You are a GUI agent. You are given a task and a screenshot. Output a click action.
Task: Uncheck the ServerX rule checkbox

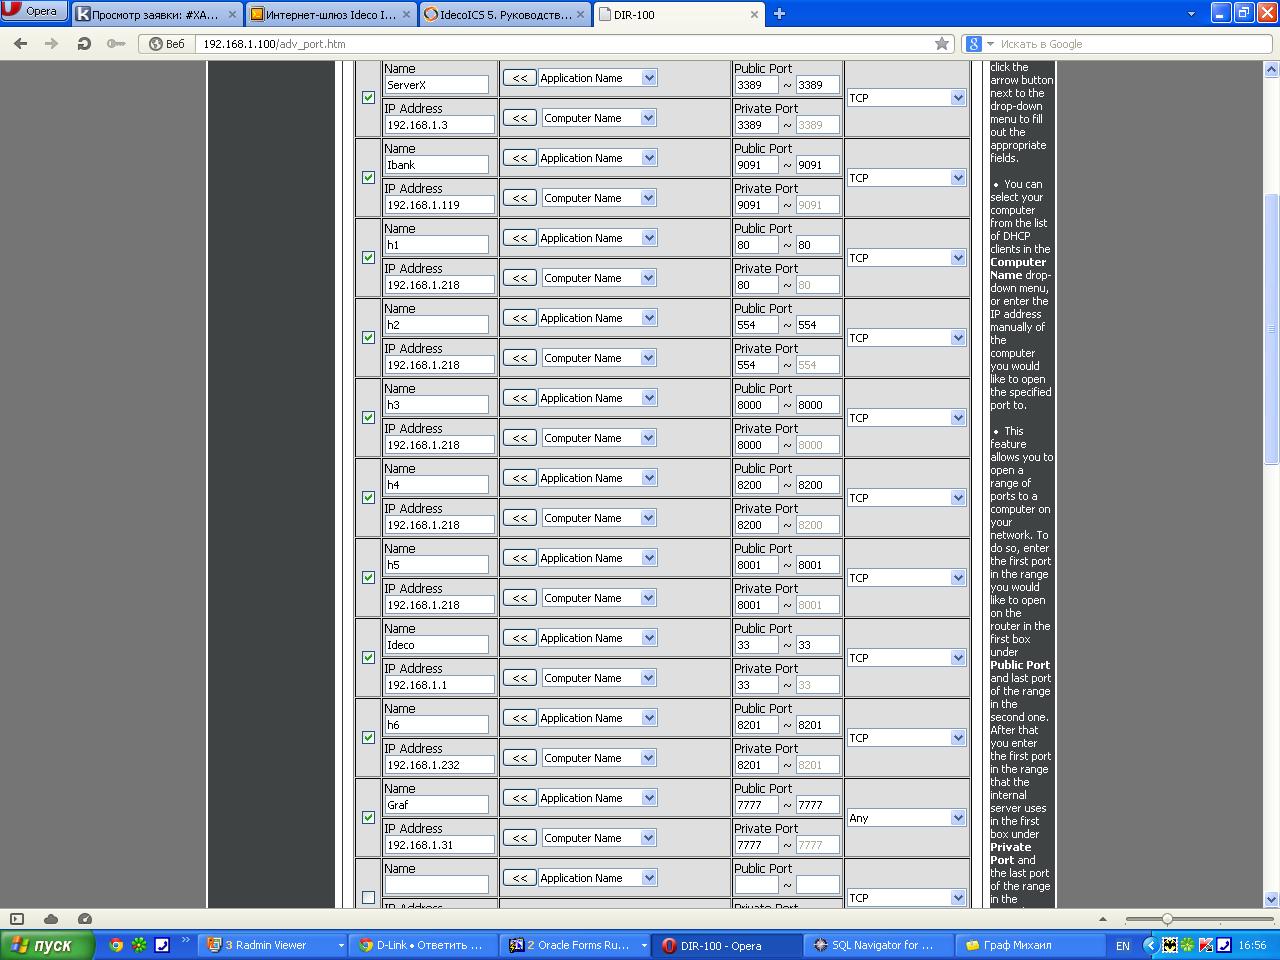point(368,98)
